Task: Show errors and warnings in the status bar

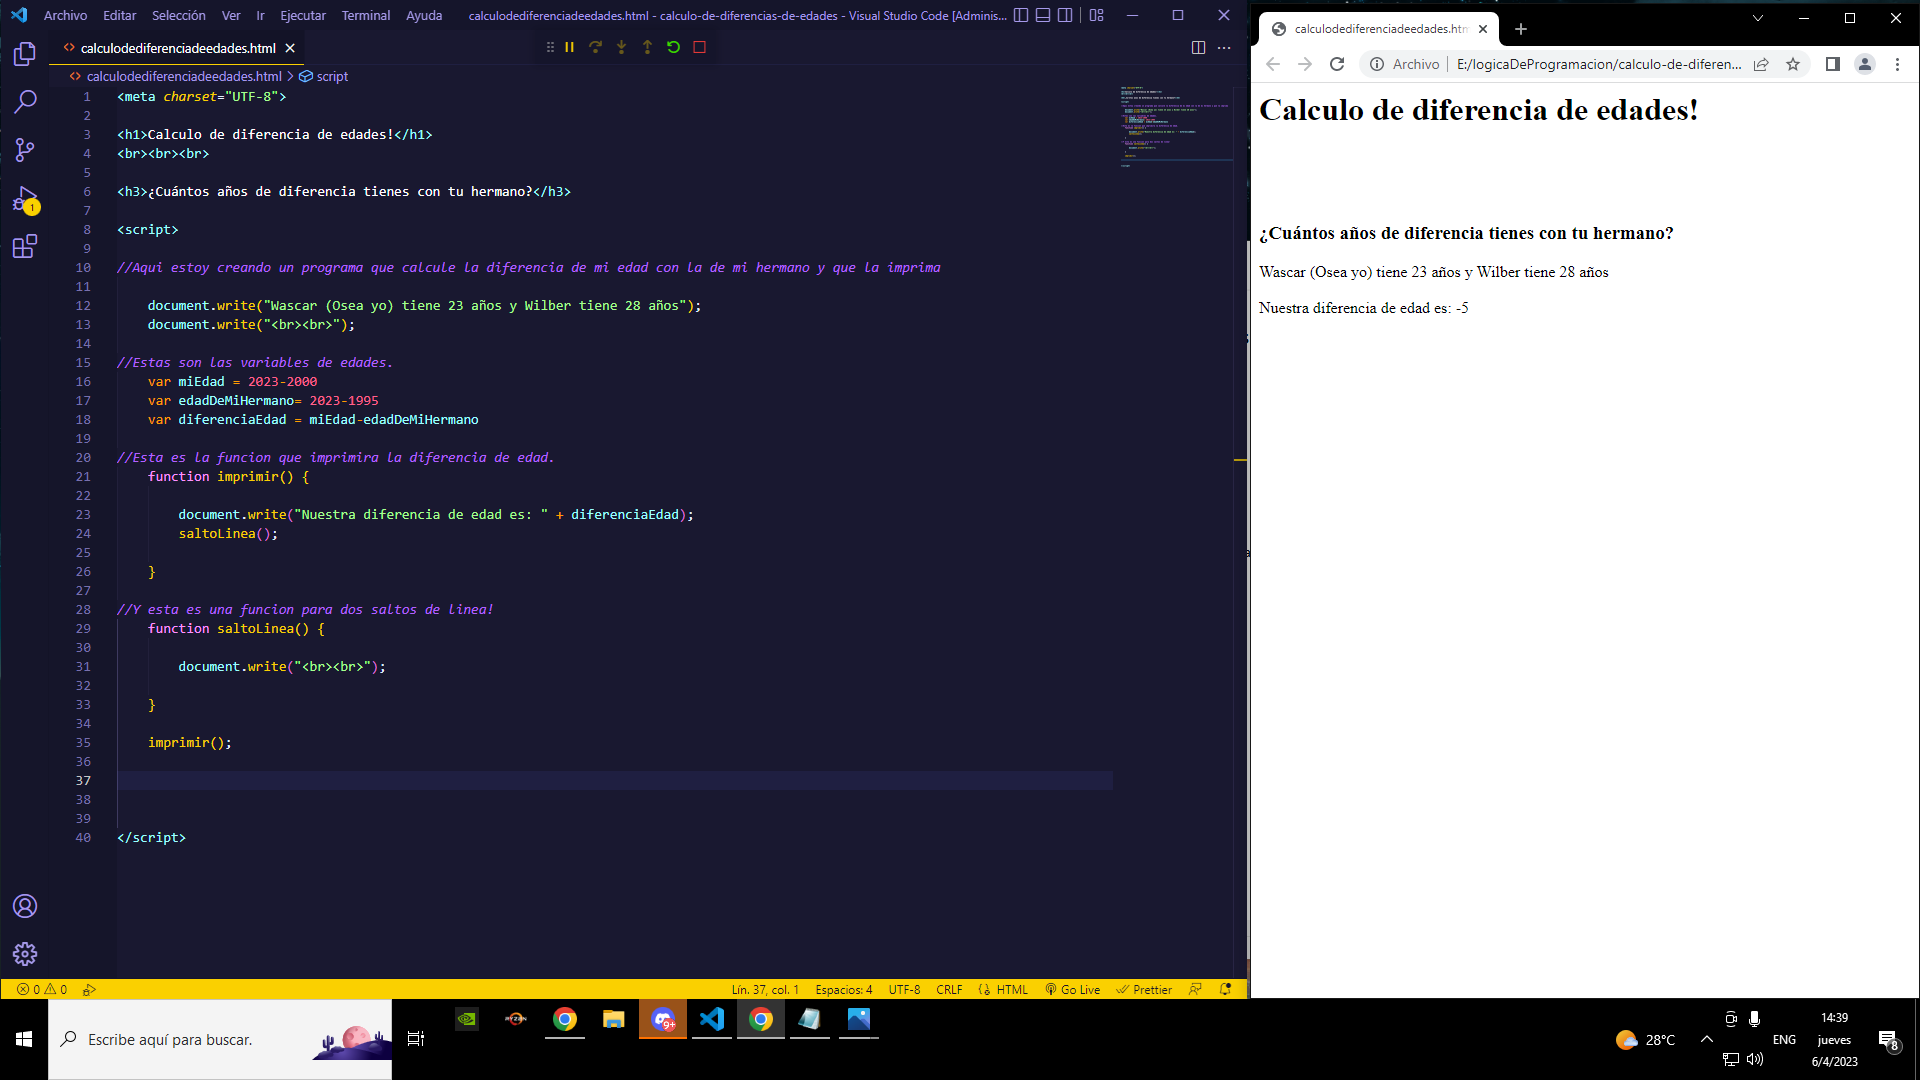Action: (42, 990)
